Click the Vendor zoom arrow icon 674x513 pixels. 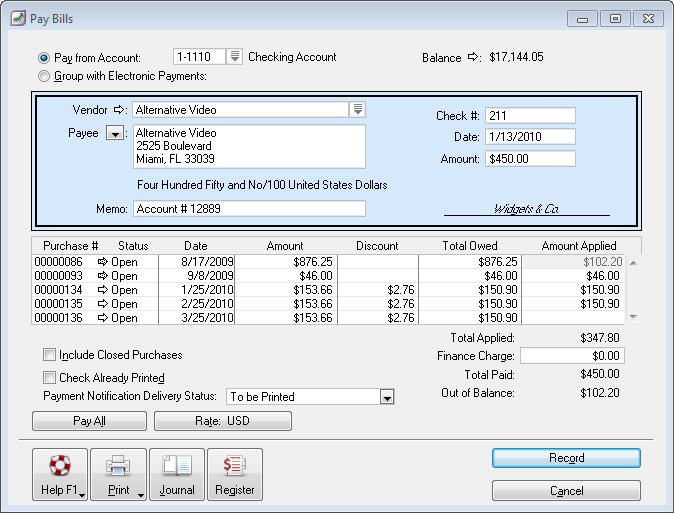click(x=119, y=110)
